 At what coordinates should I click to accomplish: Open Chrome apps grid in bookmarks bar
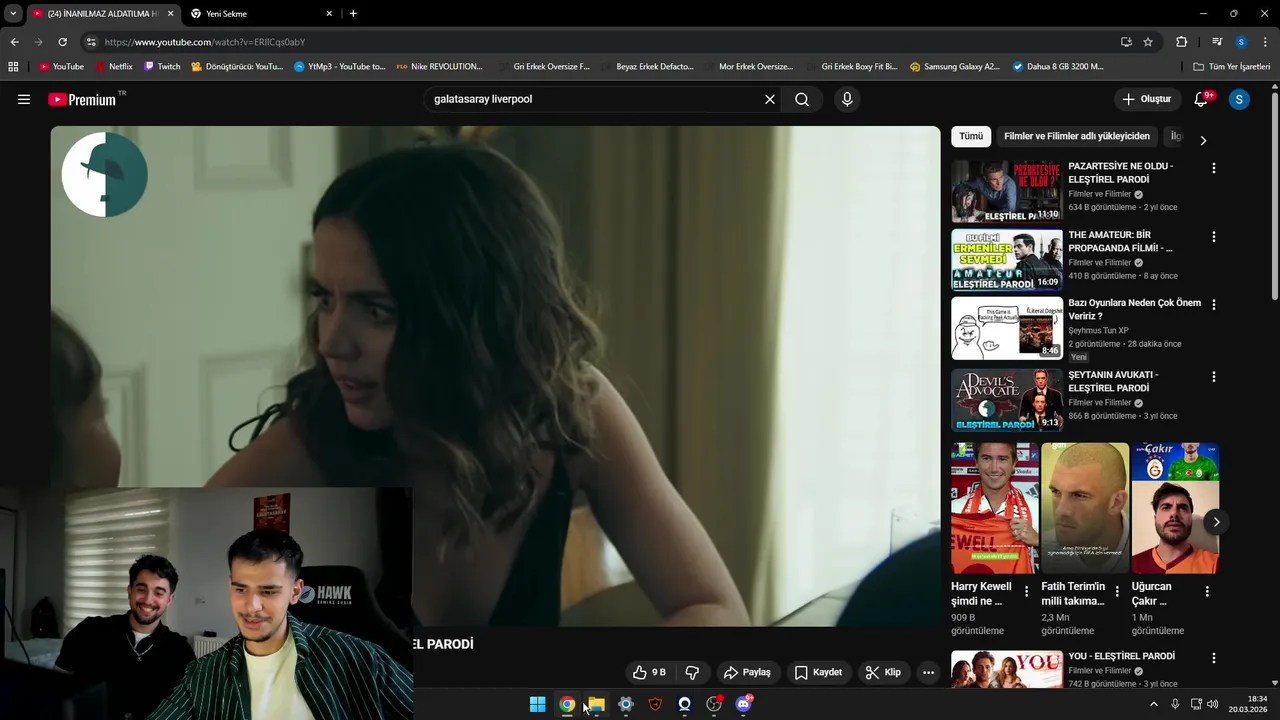pos(13,67)
